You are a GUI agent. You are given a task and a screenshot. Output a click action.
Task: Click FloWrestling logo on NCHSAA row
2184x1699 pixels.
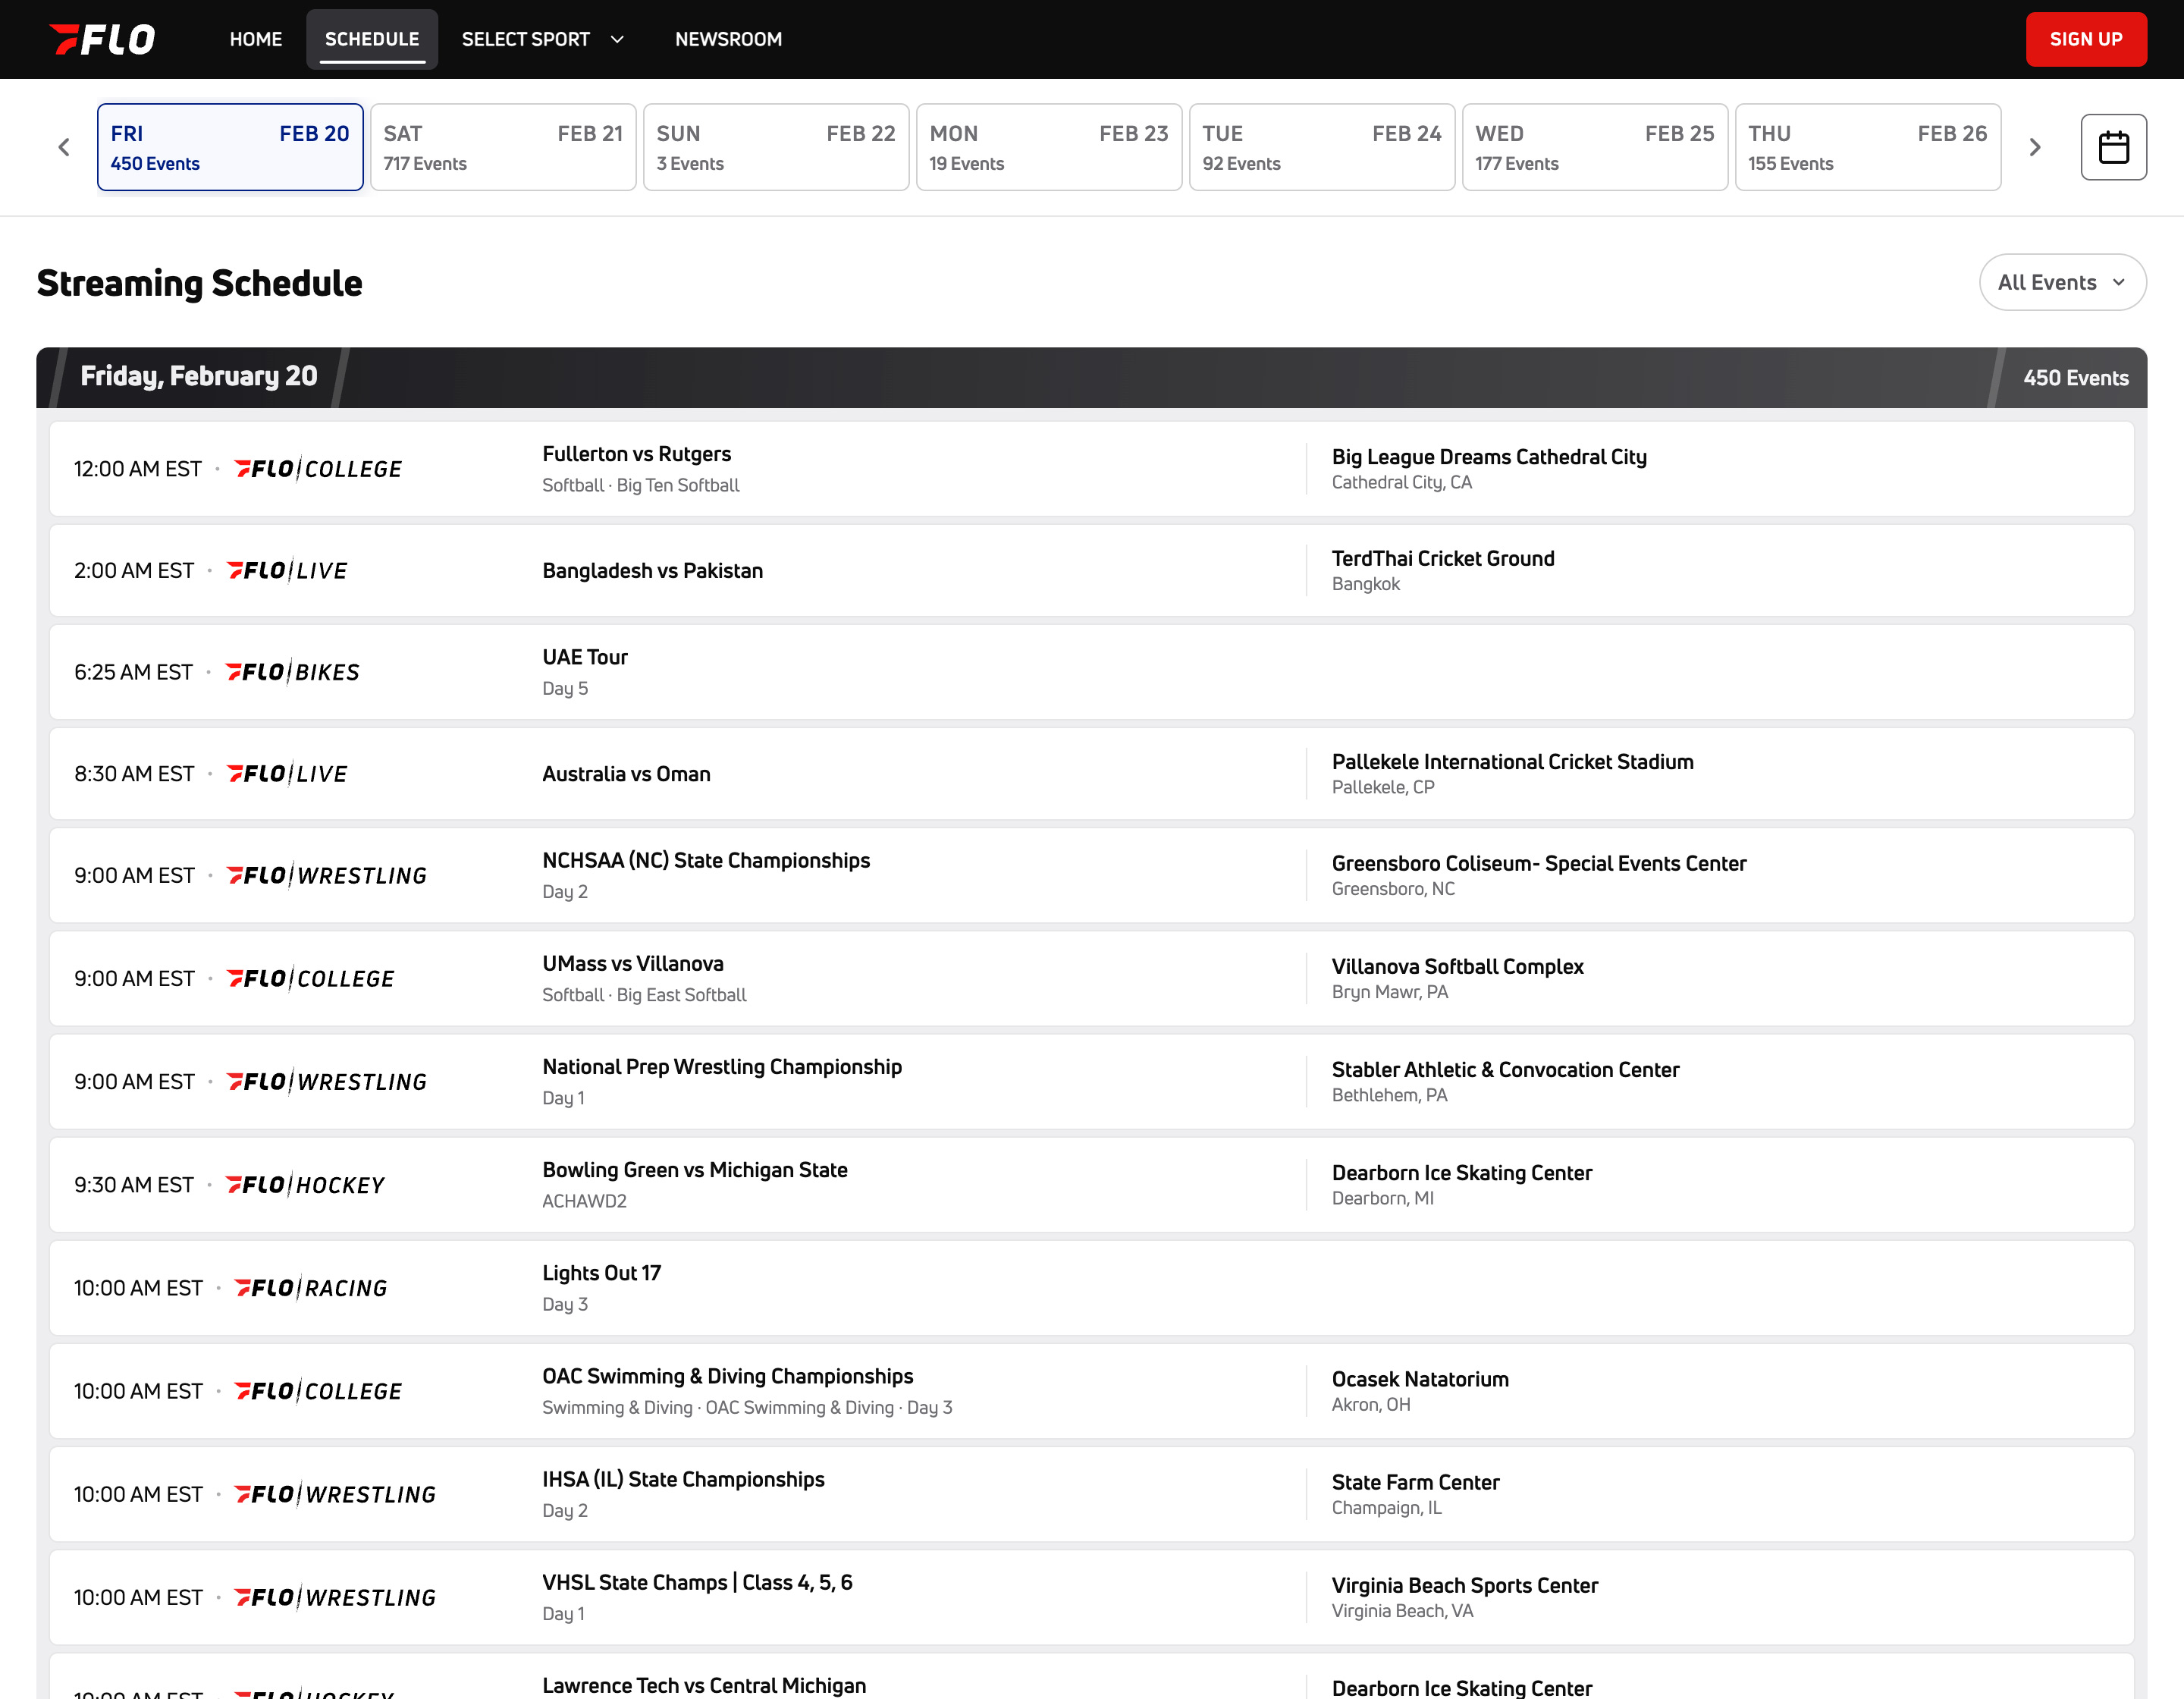327,876
